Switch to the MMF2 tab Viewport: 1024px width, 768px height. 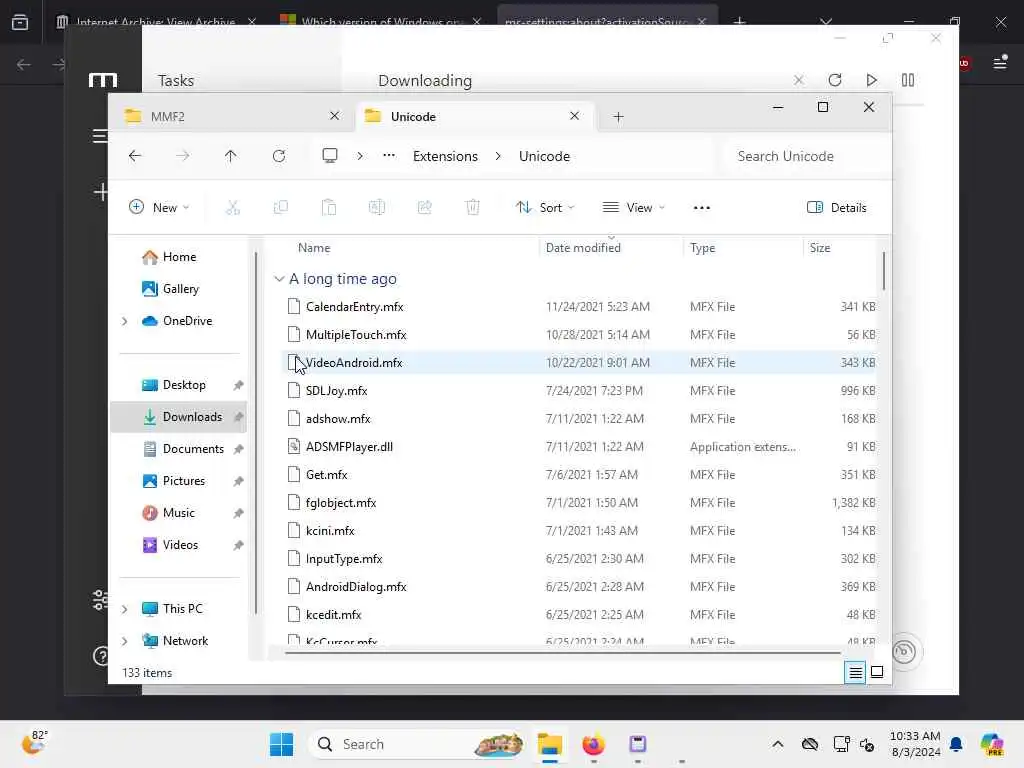click(x=223, y=116)
